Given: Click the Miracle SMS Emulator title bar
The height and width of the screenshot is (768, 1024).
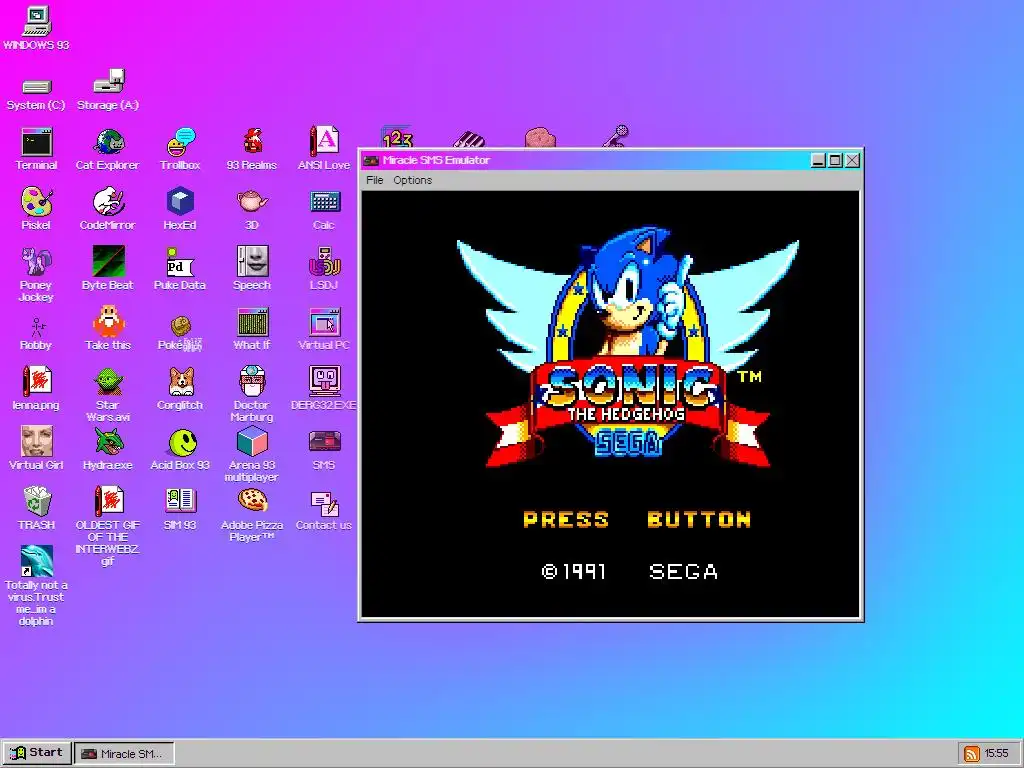Looking at the screenshot, I should [x=584, y=161].
